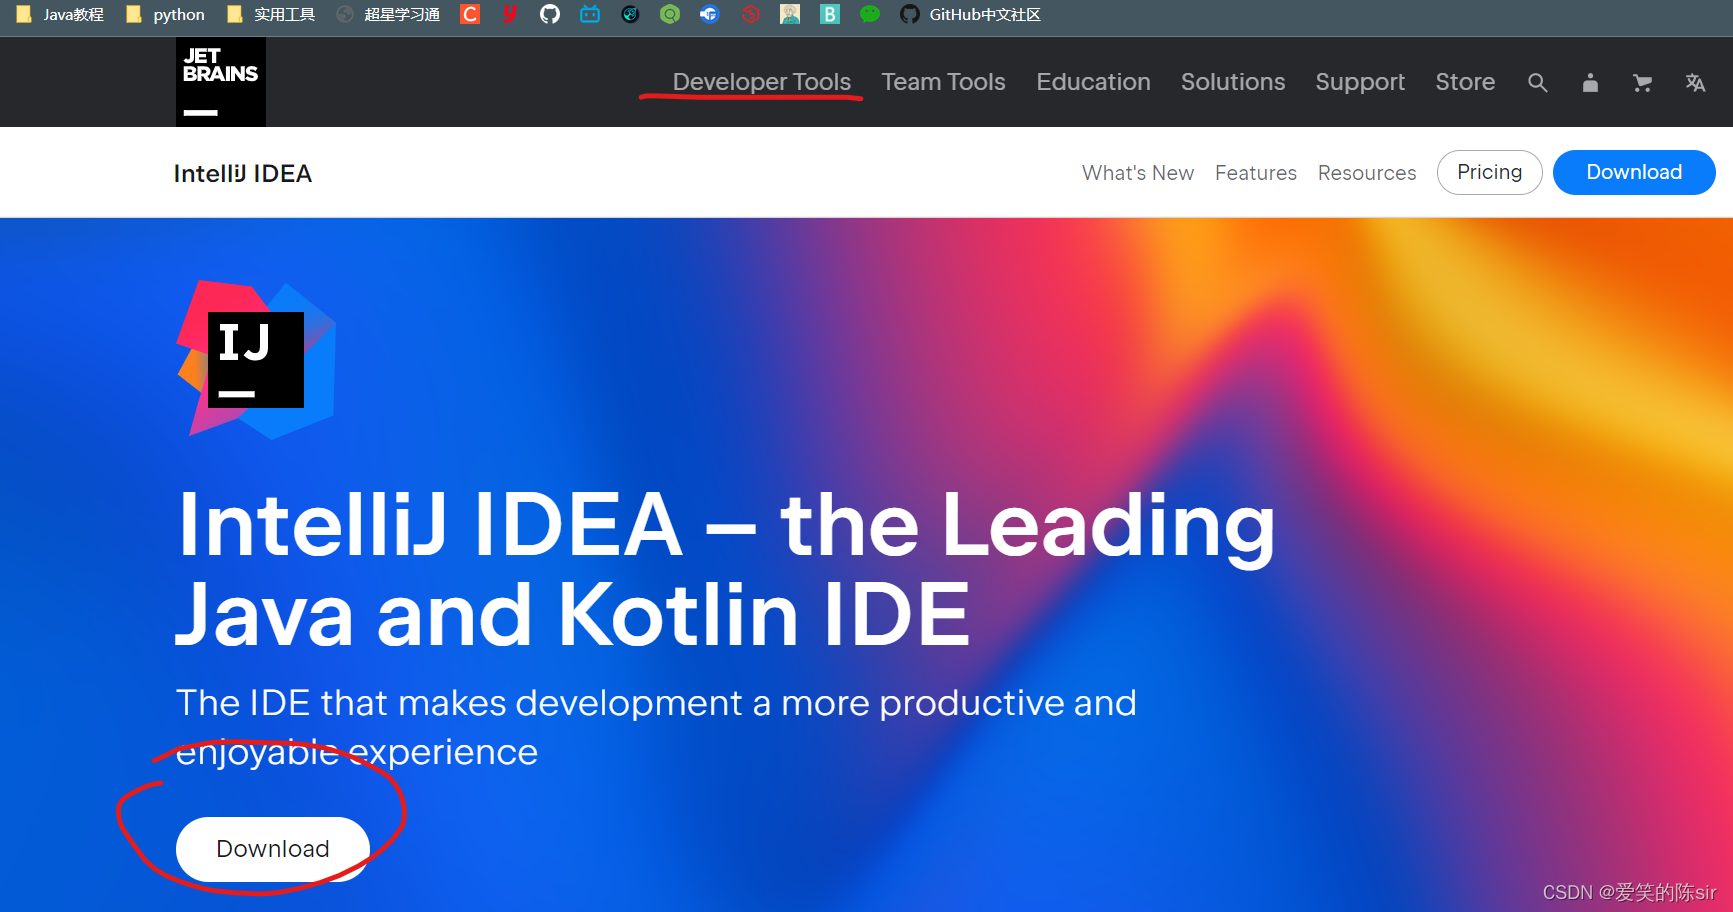Open the Features page

tap(1256, 173)
